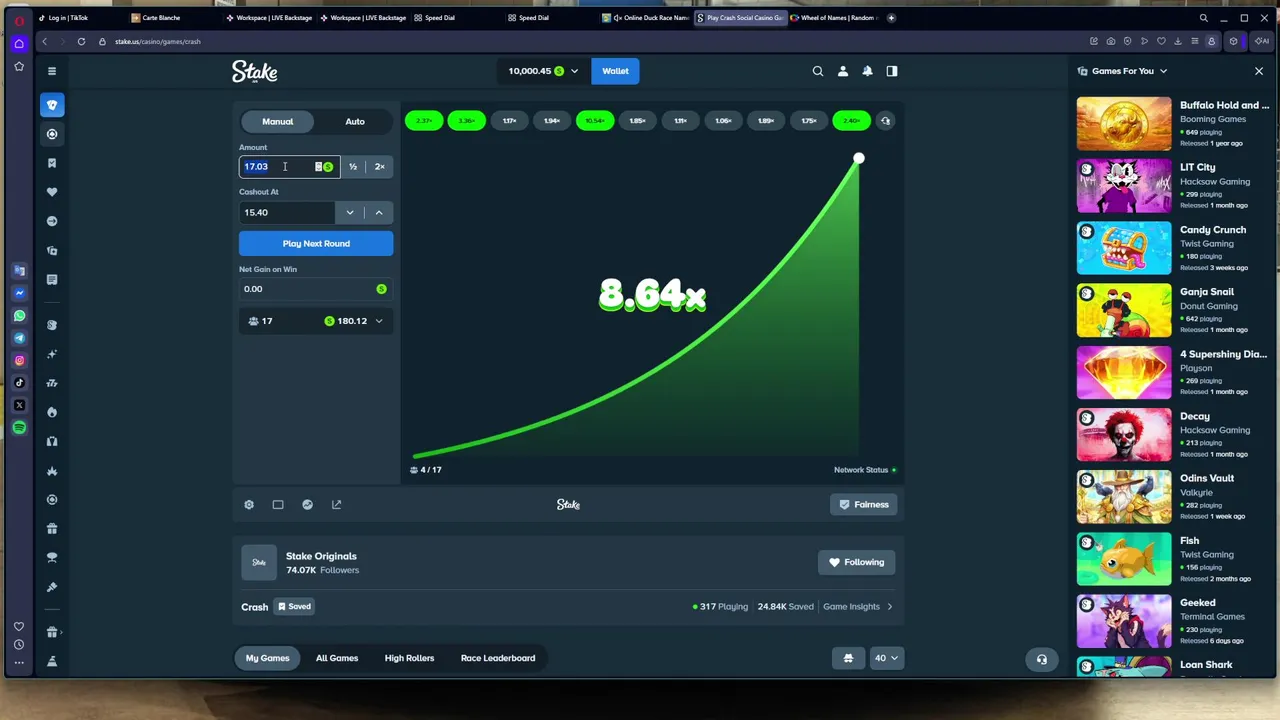Switch to Log in TikTok browser tab
This screenshot has width=1280, height=720.
coord(68,18)
